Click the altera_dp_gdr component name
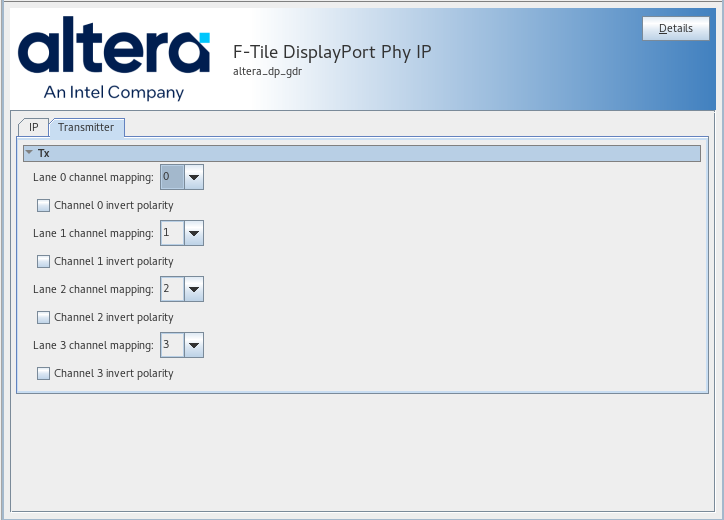Screen dimensions: 724x520 267,72
